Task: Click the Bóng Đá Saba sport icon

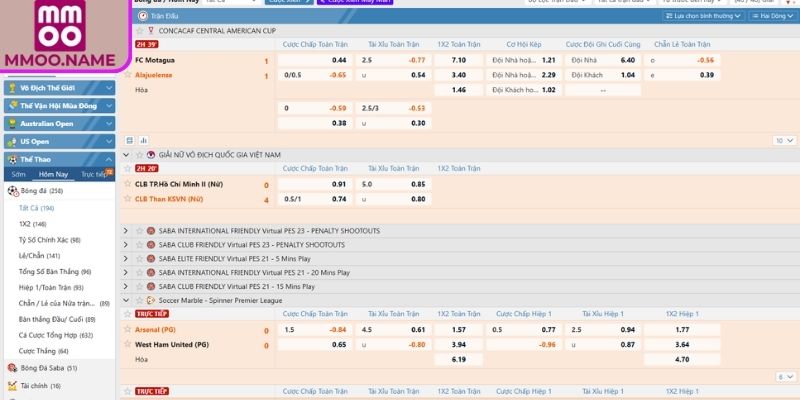Action: [12, 368]
